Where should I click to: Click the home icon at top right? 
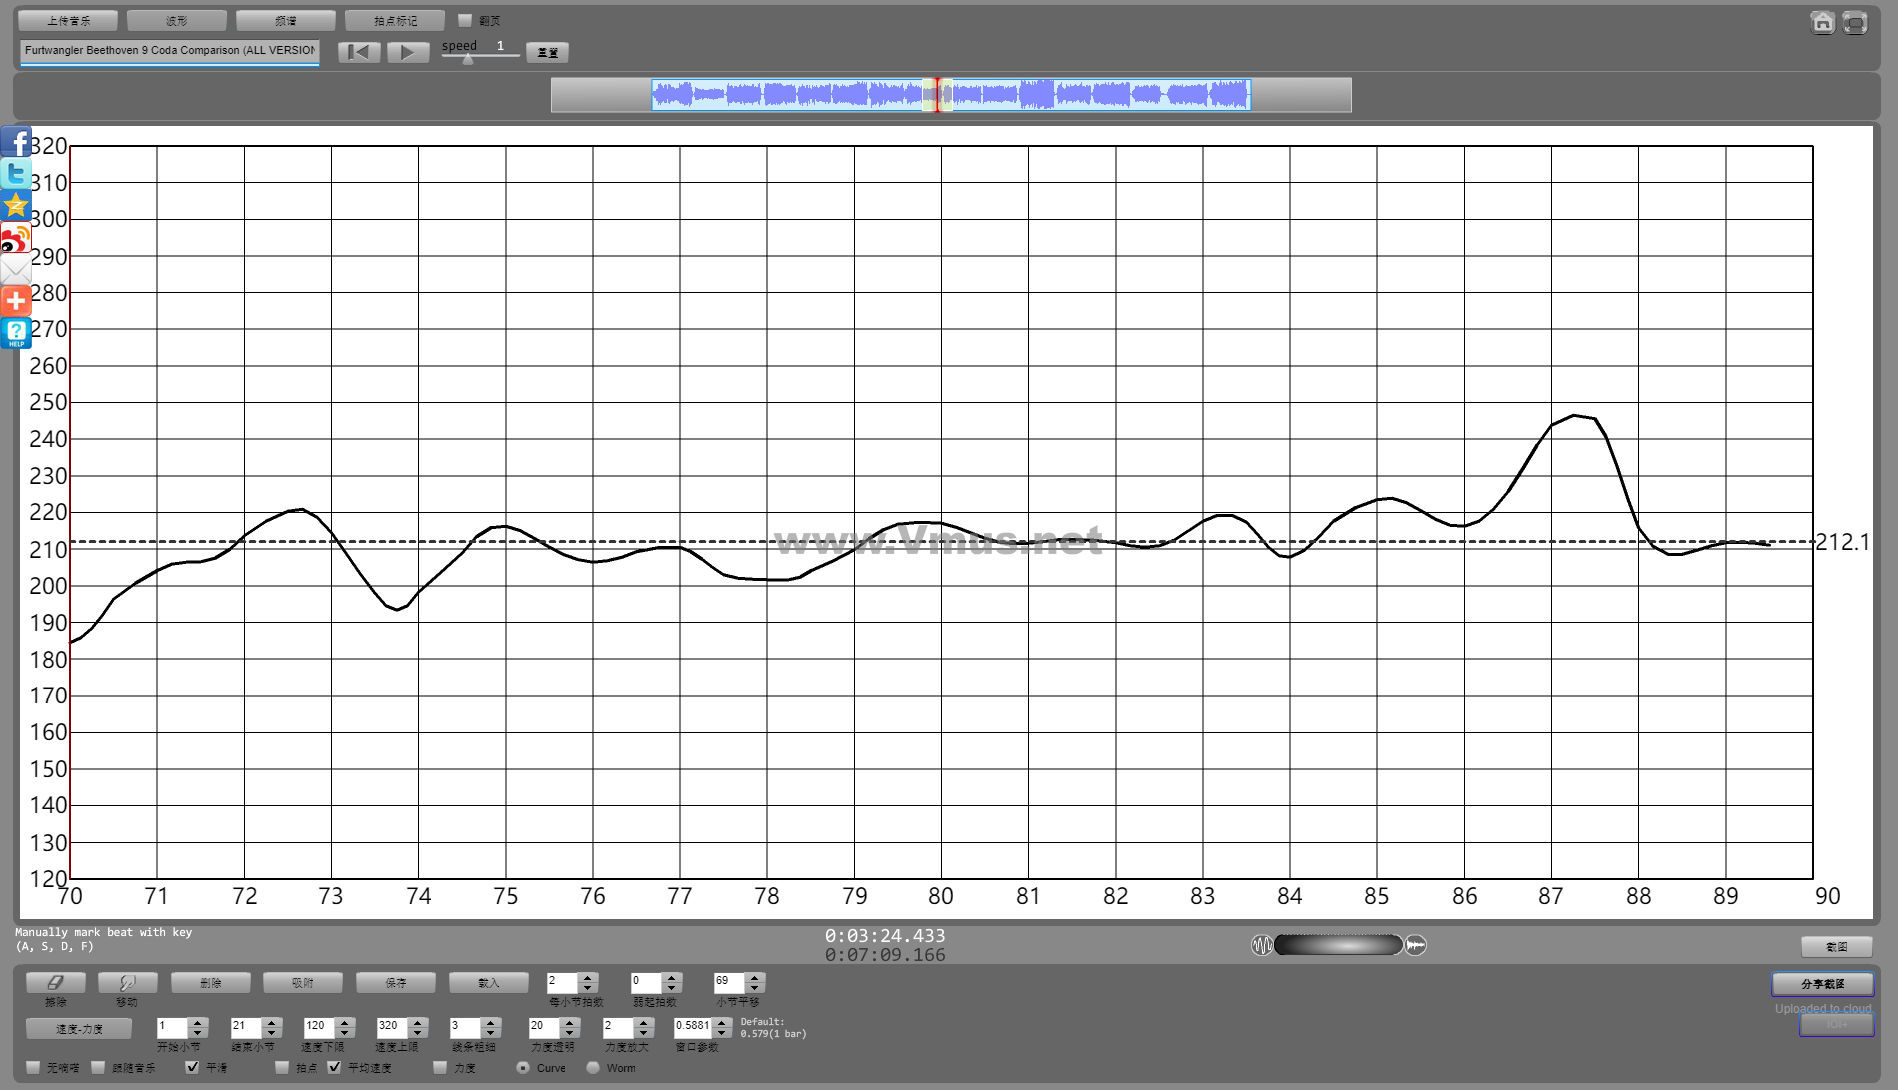click(x=1822, y=23)
